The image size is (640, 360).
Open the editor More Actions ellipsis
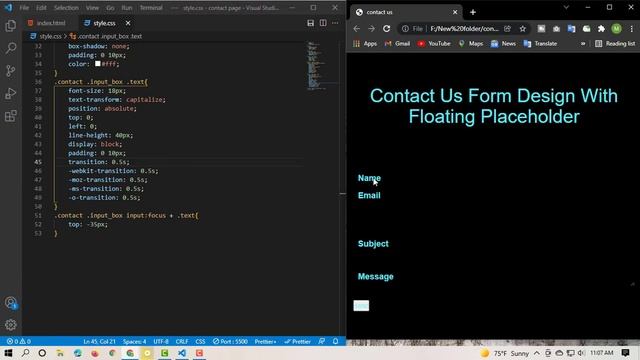[335, 23]
